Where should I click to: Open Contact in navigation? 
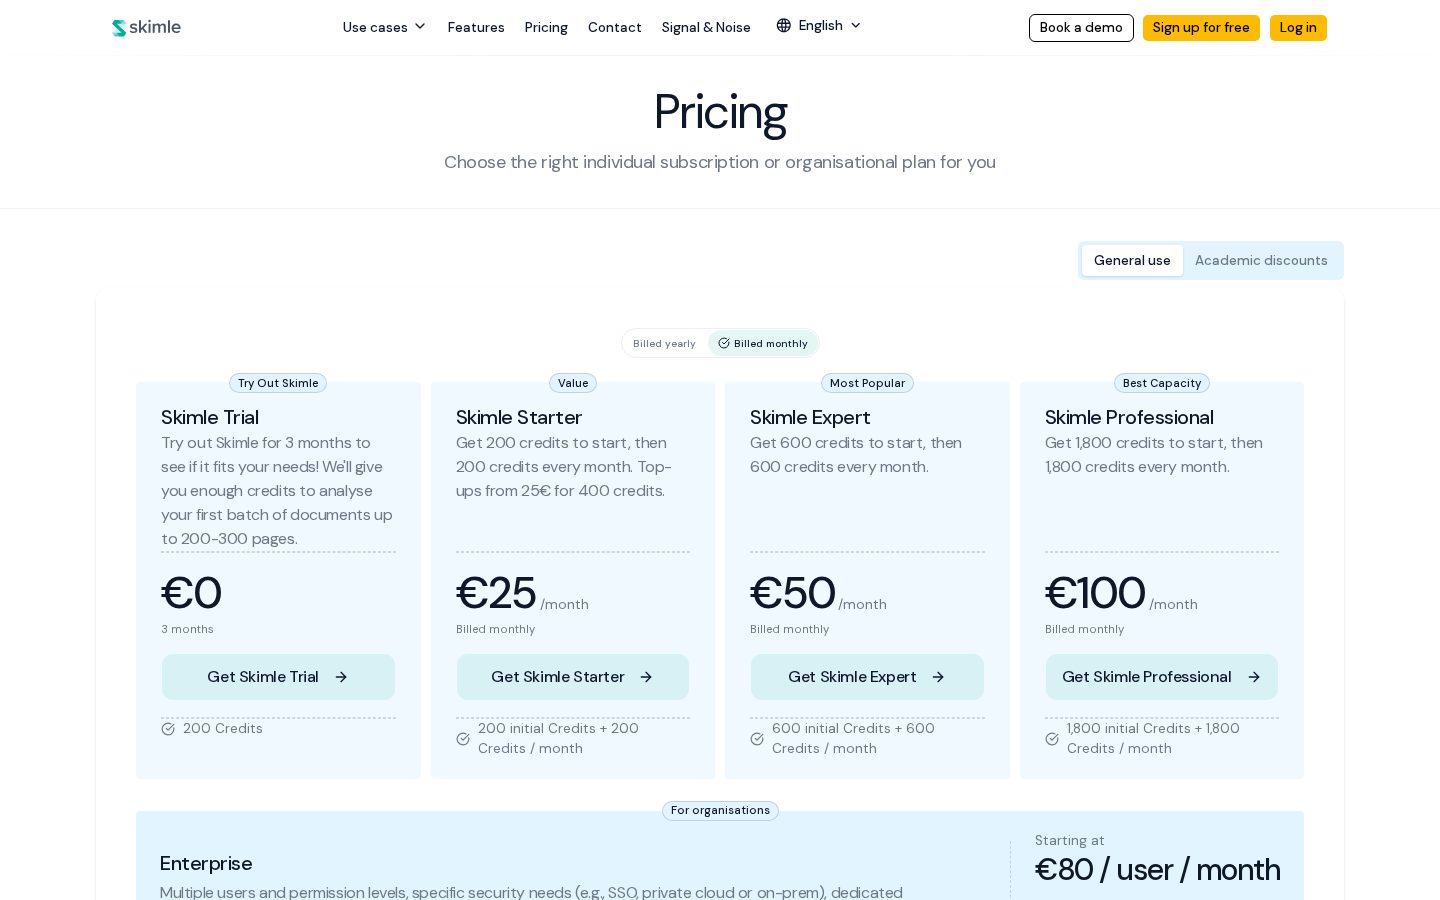tap(615, 28)
